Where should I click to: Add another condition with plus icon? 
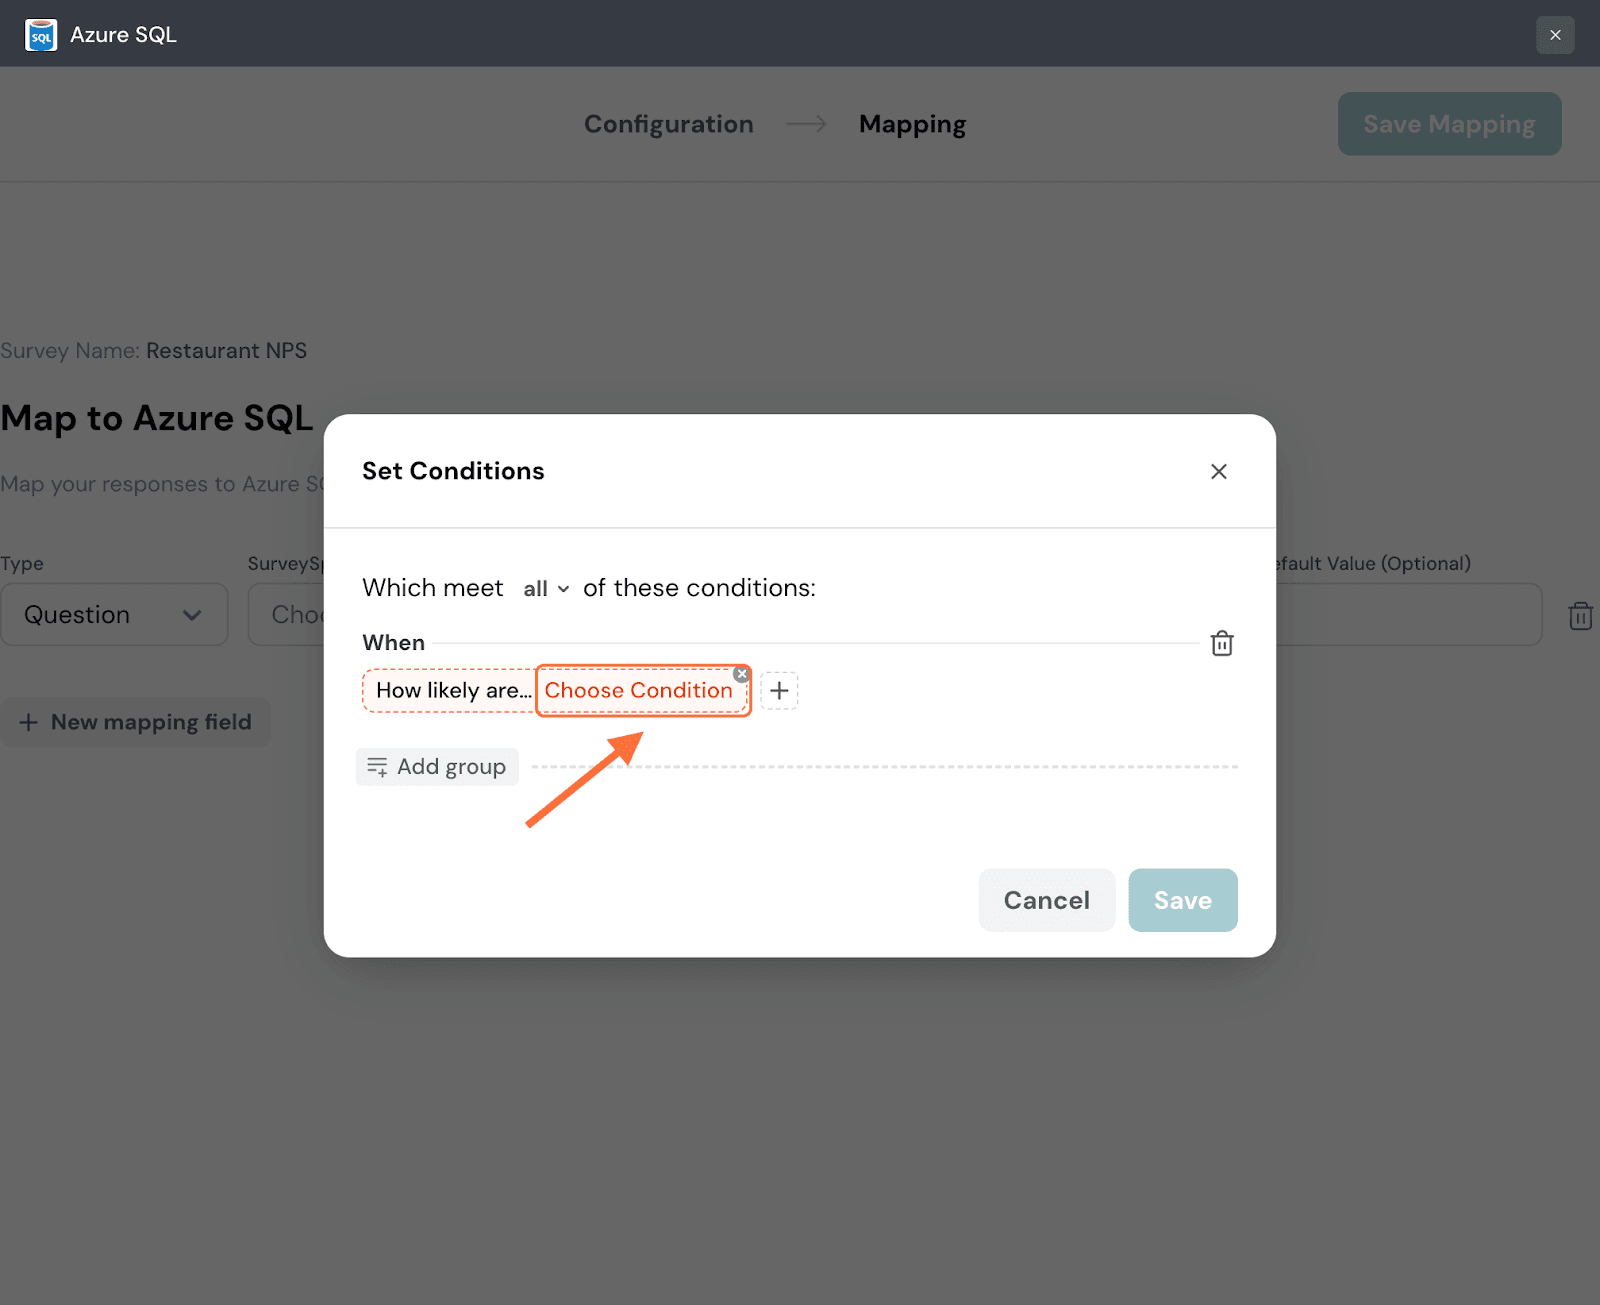click(x=779, y=691)
